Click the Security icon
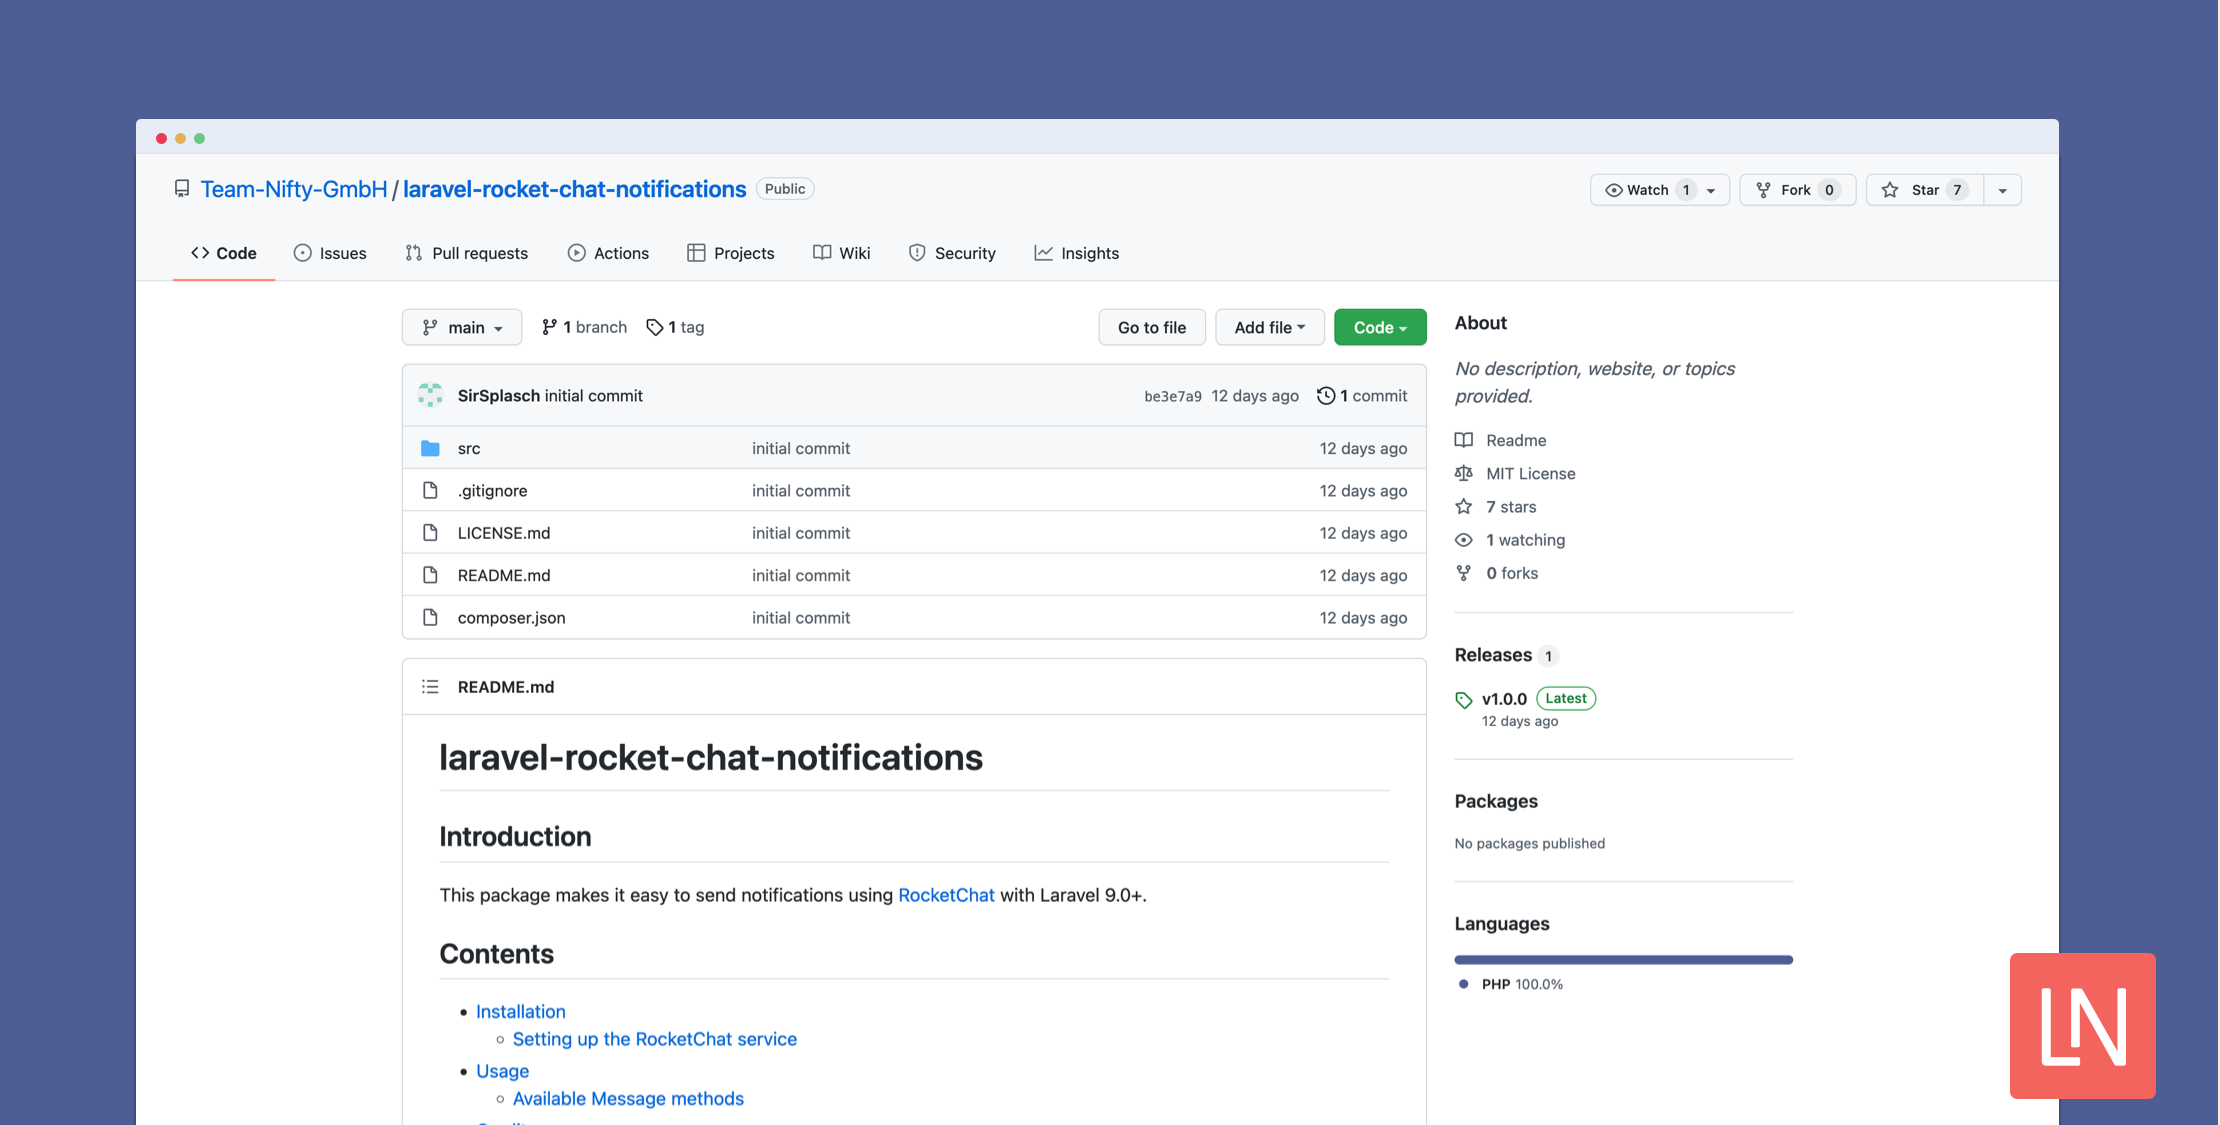This screenshot has height=1125, width=2220. pyautogui.click(x=915, y=251)
